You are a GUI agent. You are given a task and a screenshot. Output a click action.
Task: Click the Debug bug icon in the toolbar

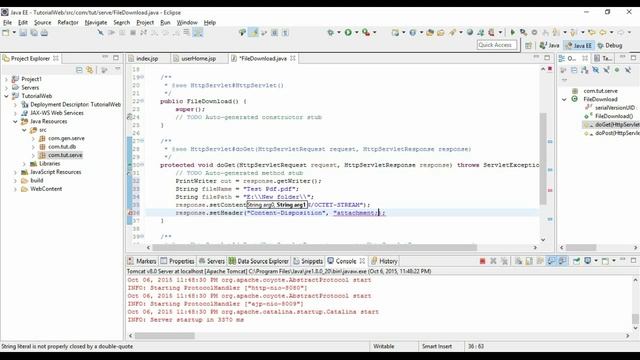330,33
